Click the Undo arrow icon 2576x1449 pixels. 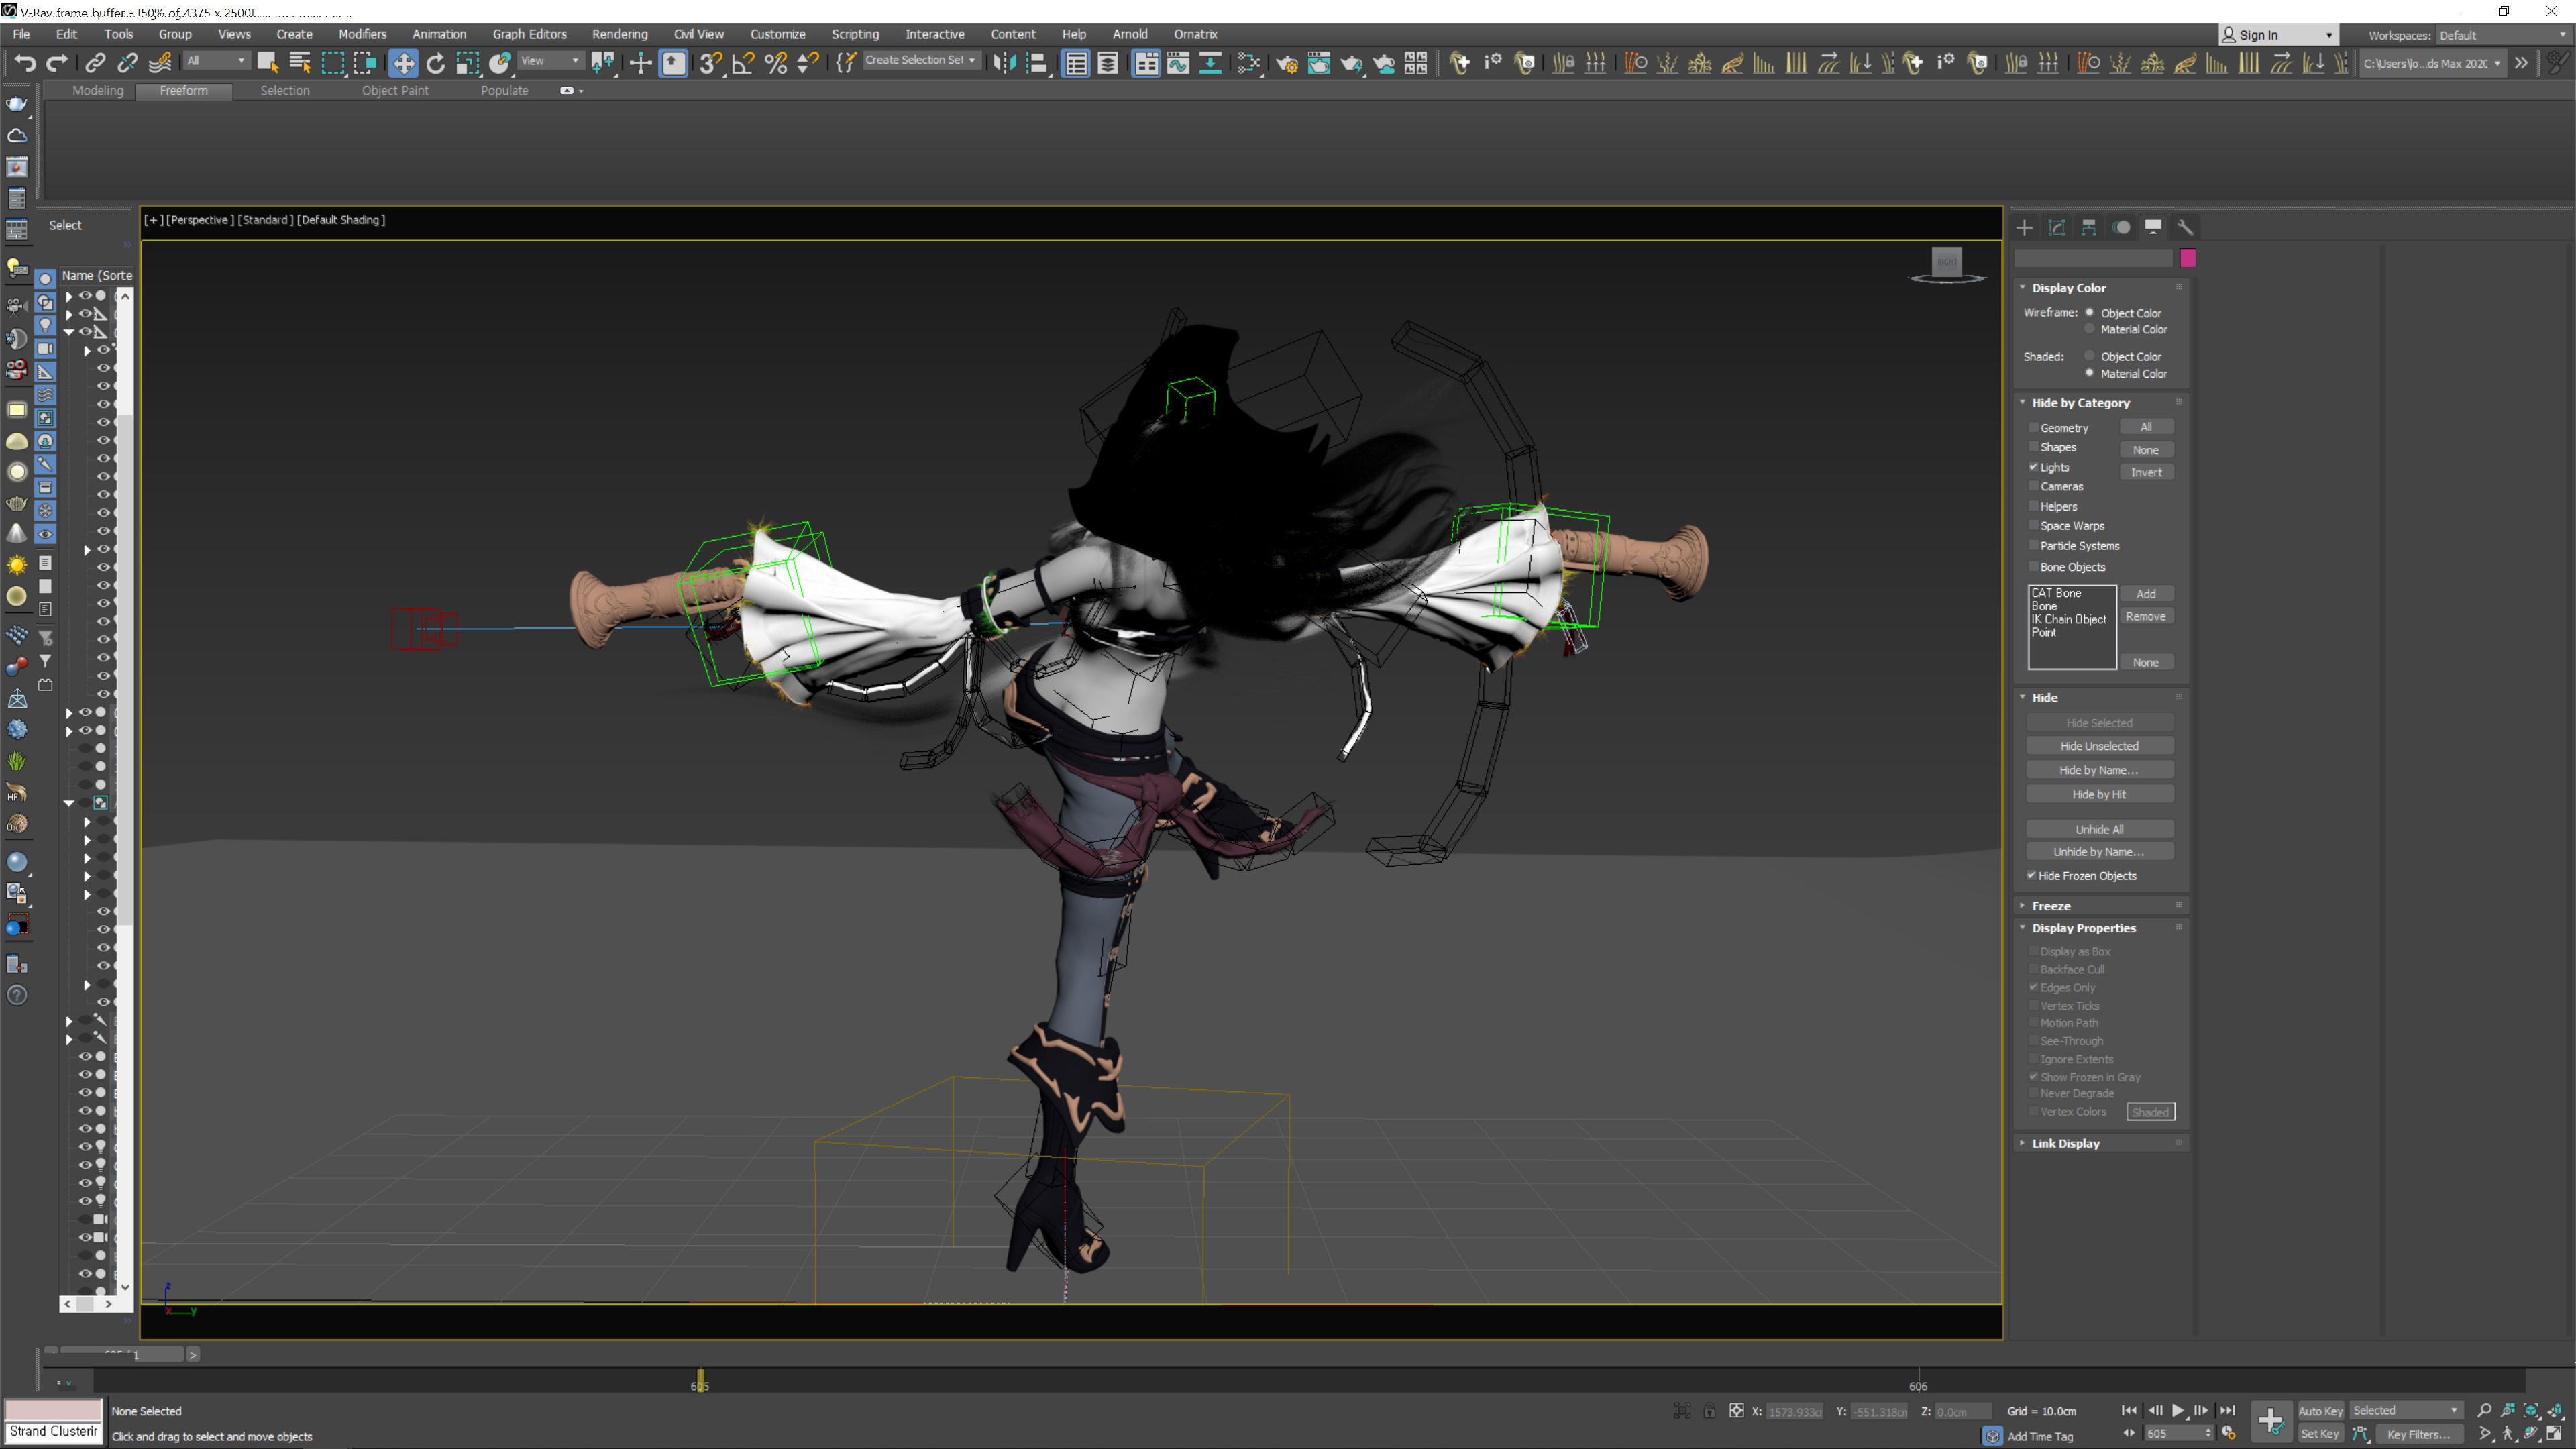[24, 63]
